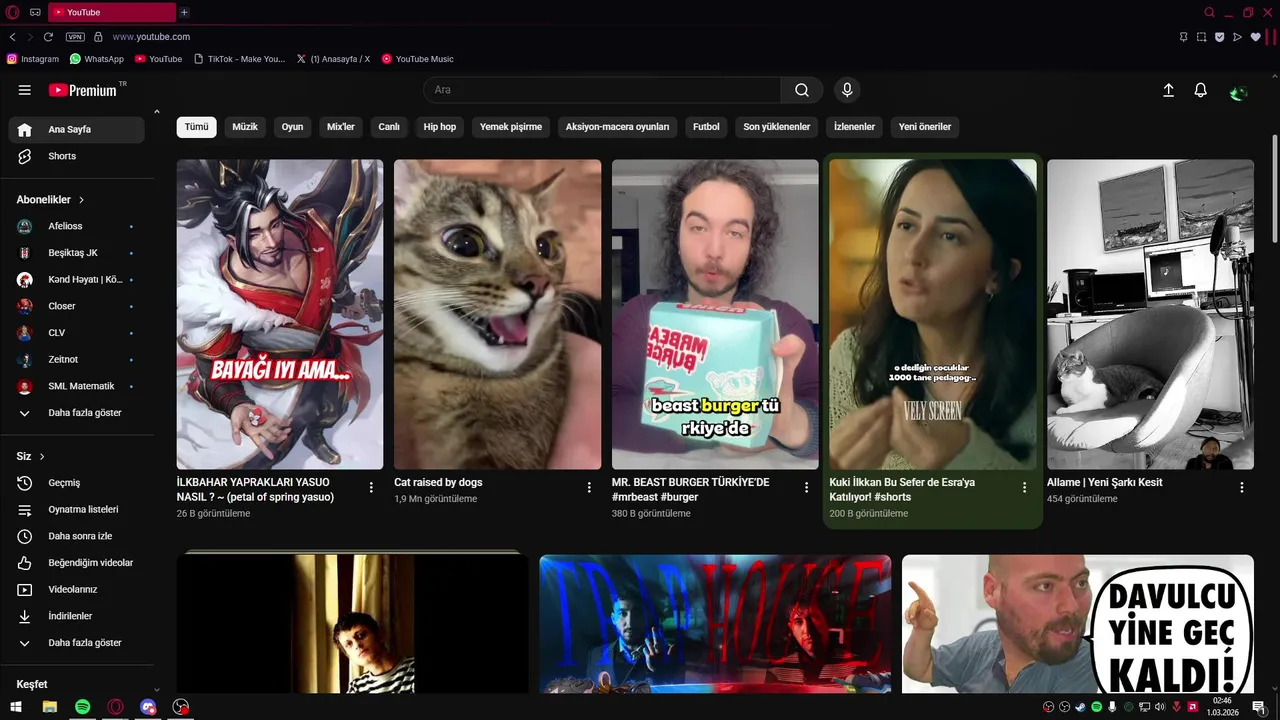Open the upload/create video icon
The height and width of the screenshot is (720, 1280).
point(1168,90)
